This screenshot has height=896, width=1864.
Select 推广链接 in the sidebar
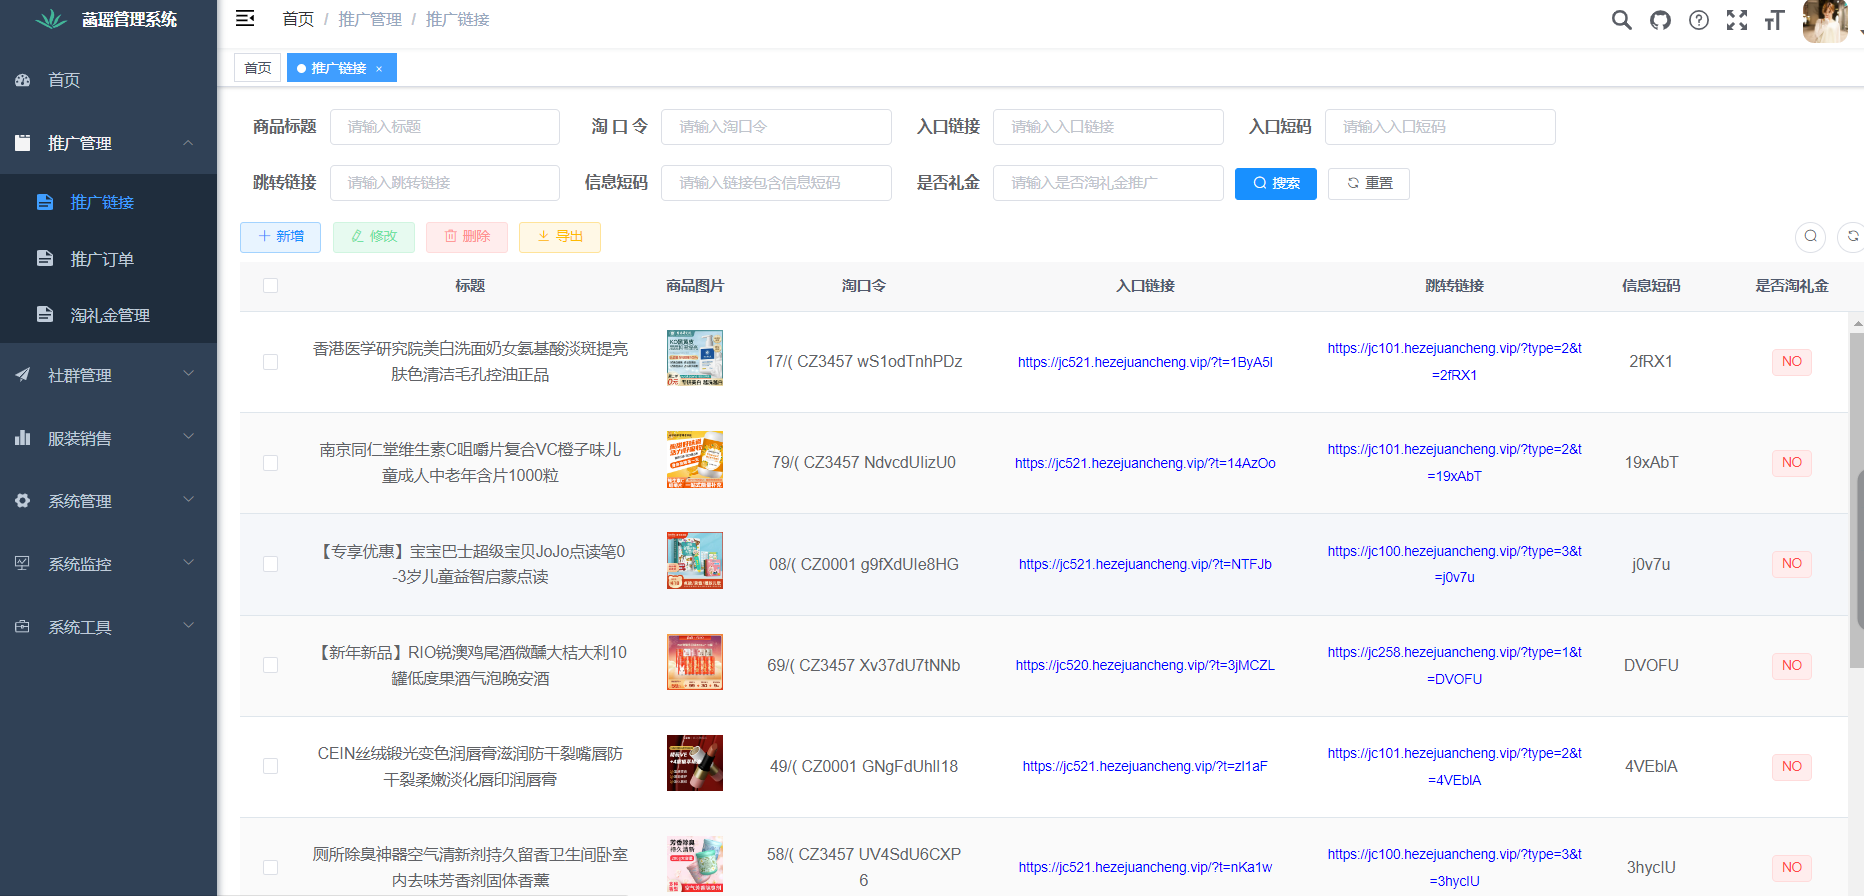click(x=108, y=202)
